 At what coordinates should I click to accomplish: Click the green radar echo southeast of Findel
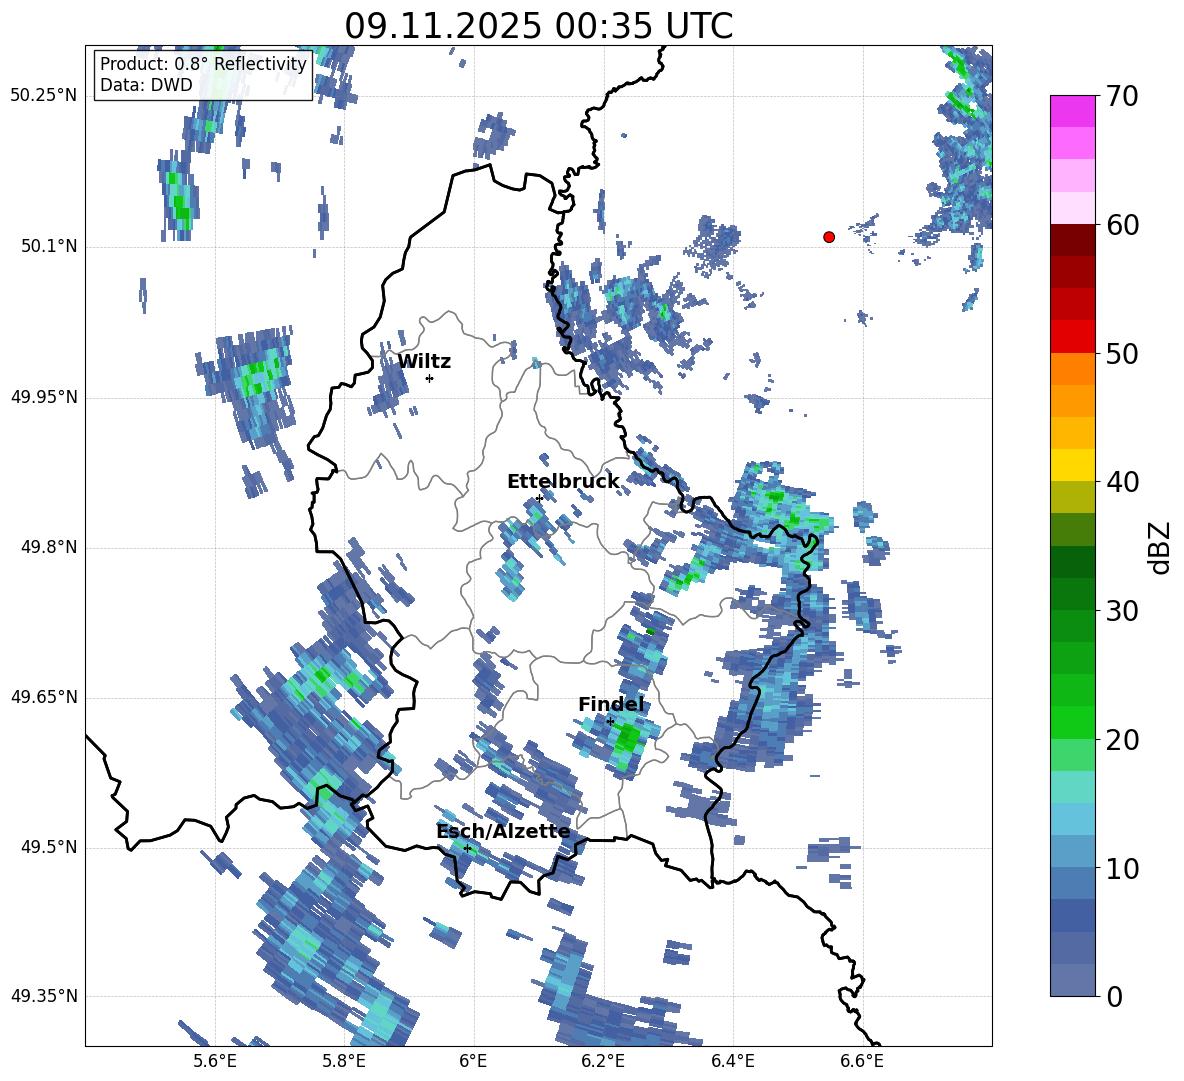[626, 741]
